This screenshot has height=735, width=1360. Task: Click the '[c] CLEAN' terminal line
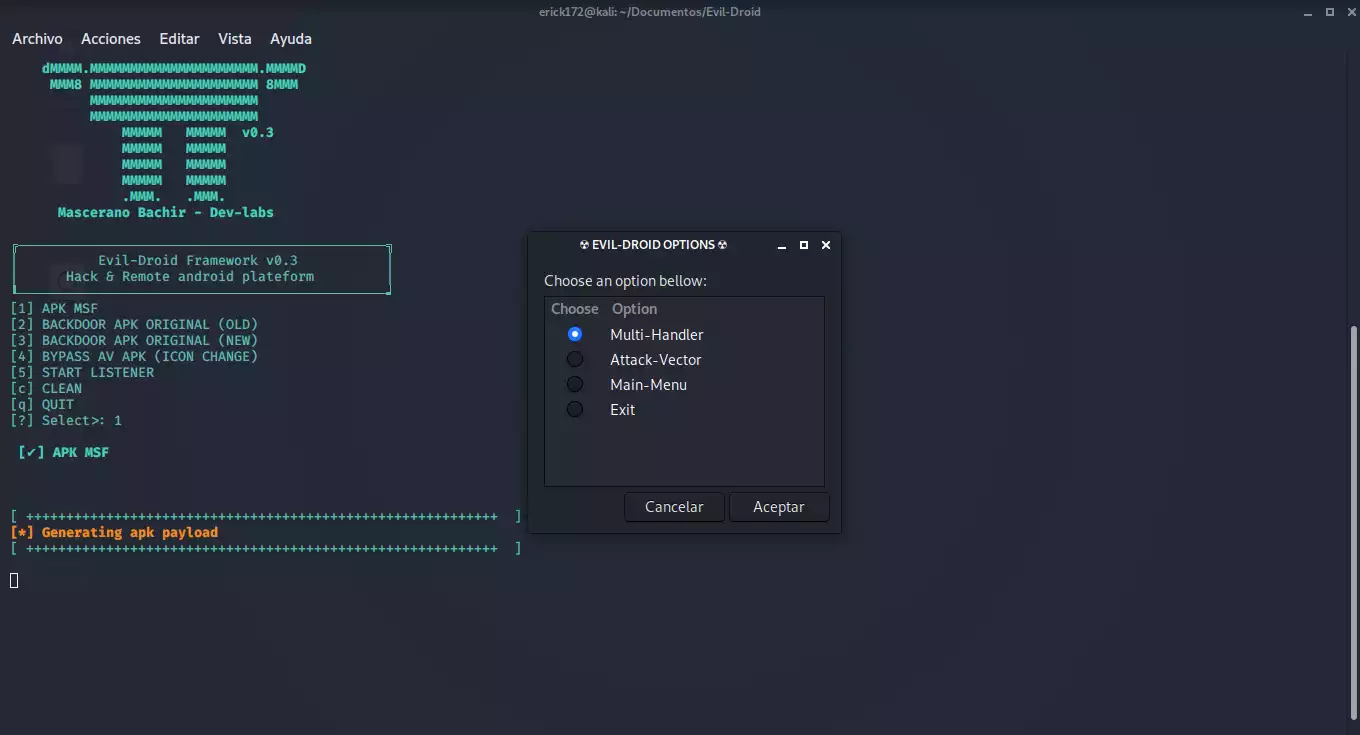[46, 389]
